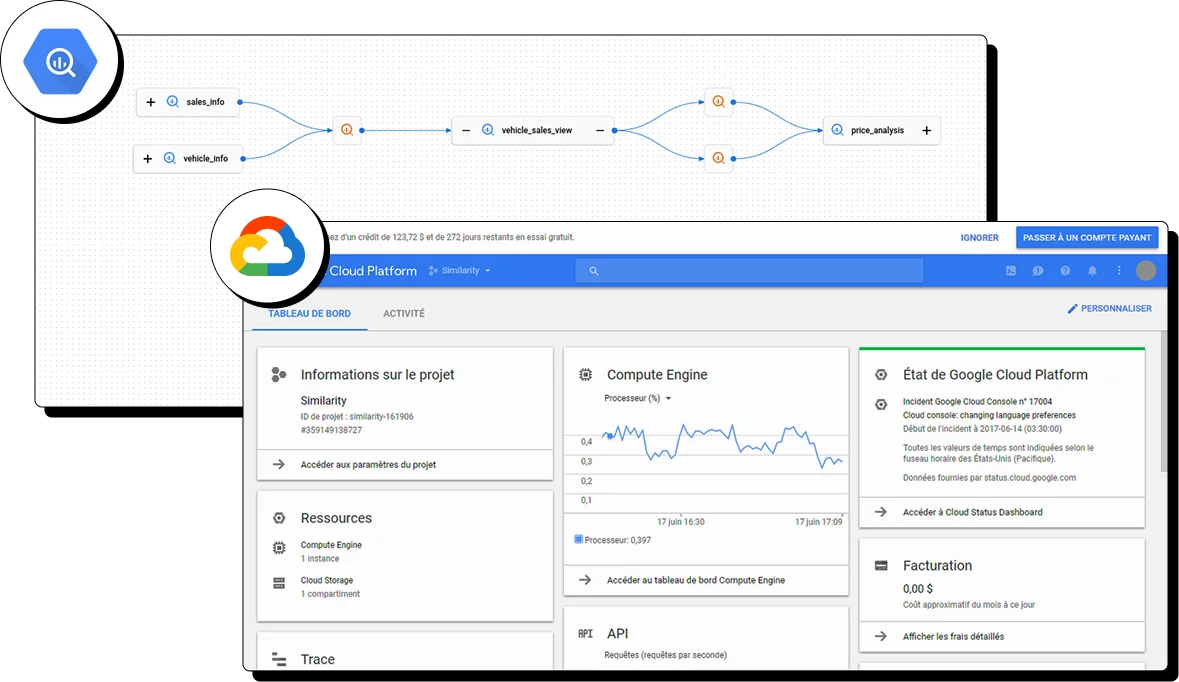The image size is (1179, 682).
Task: Open the three-dot options menu
Action: (1119, 270)
